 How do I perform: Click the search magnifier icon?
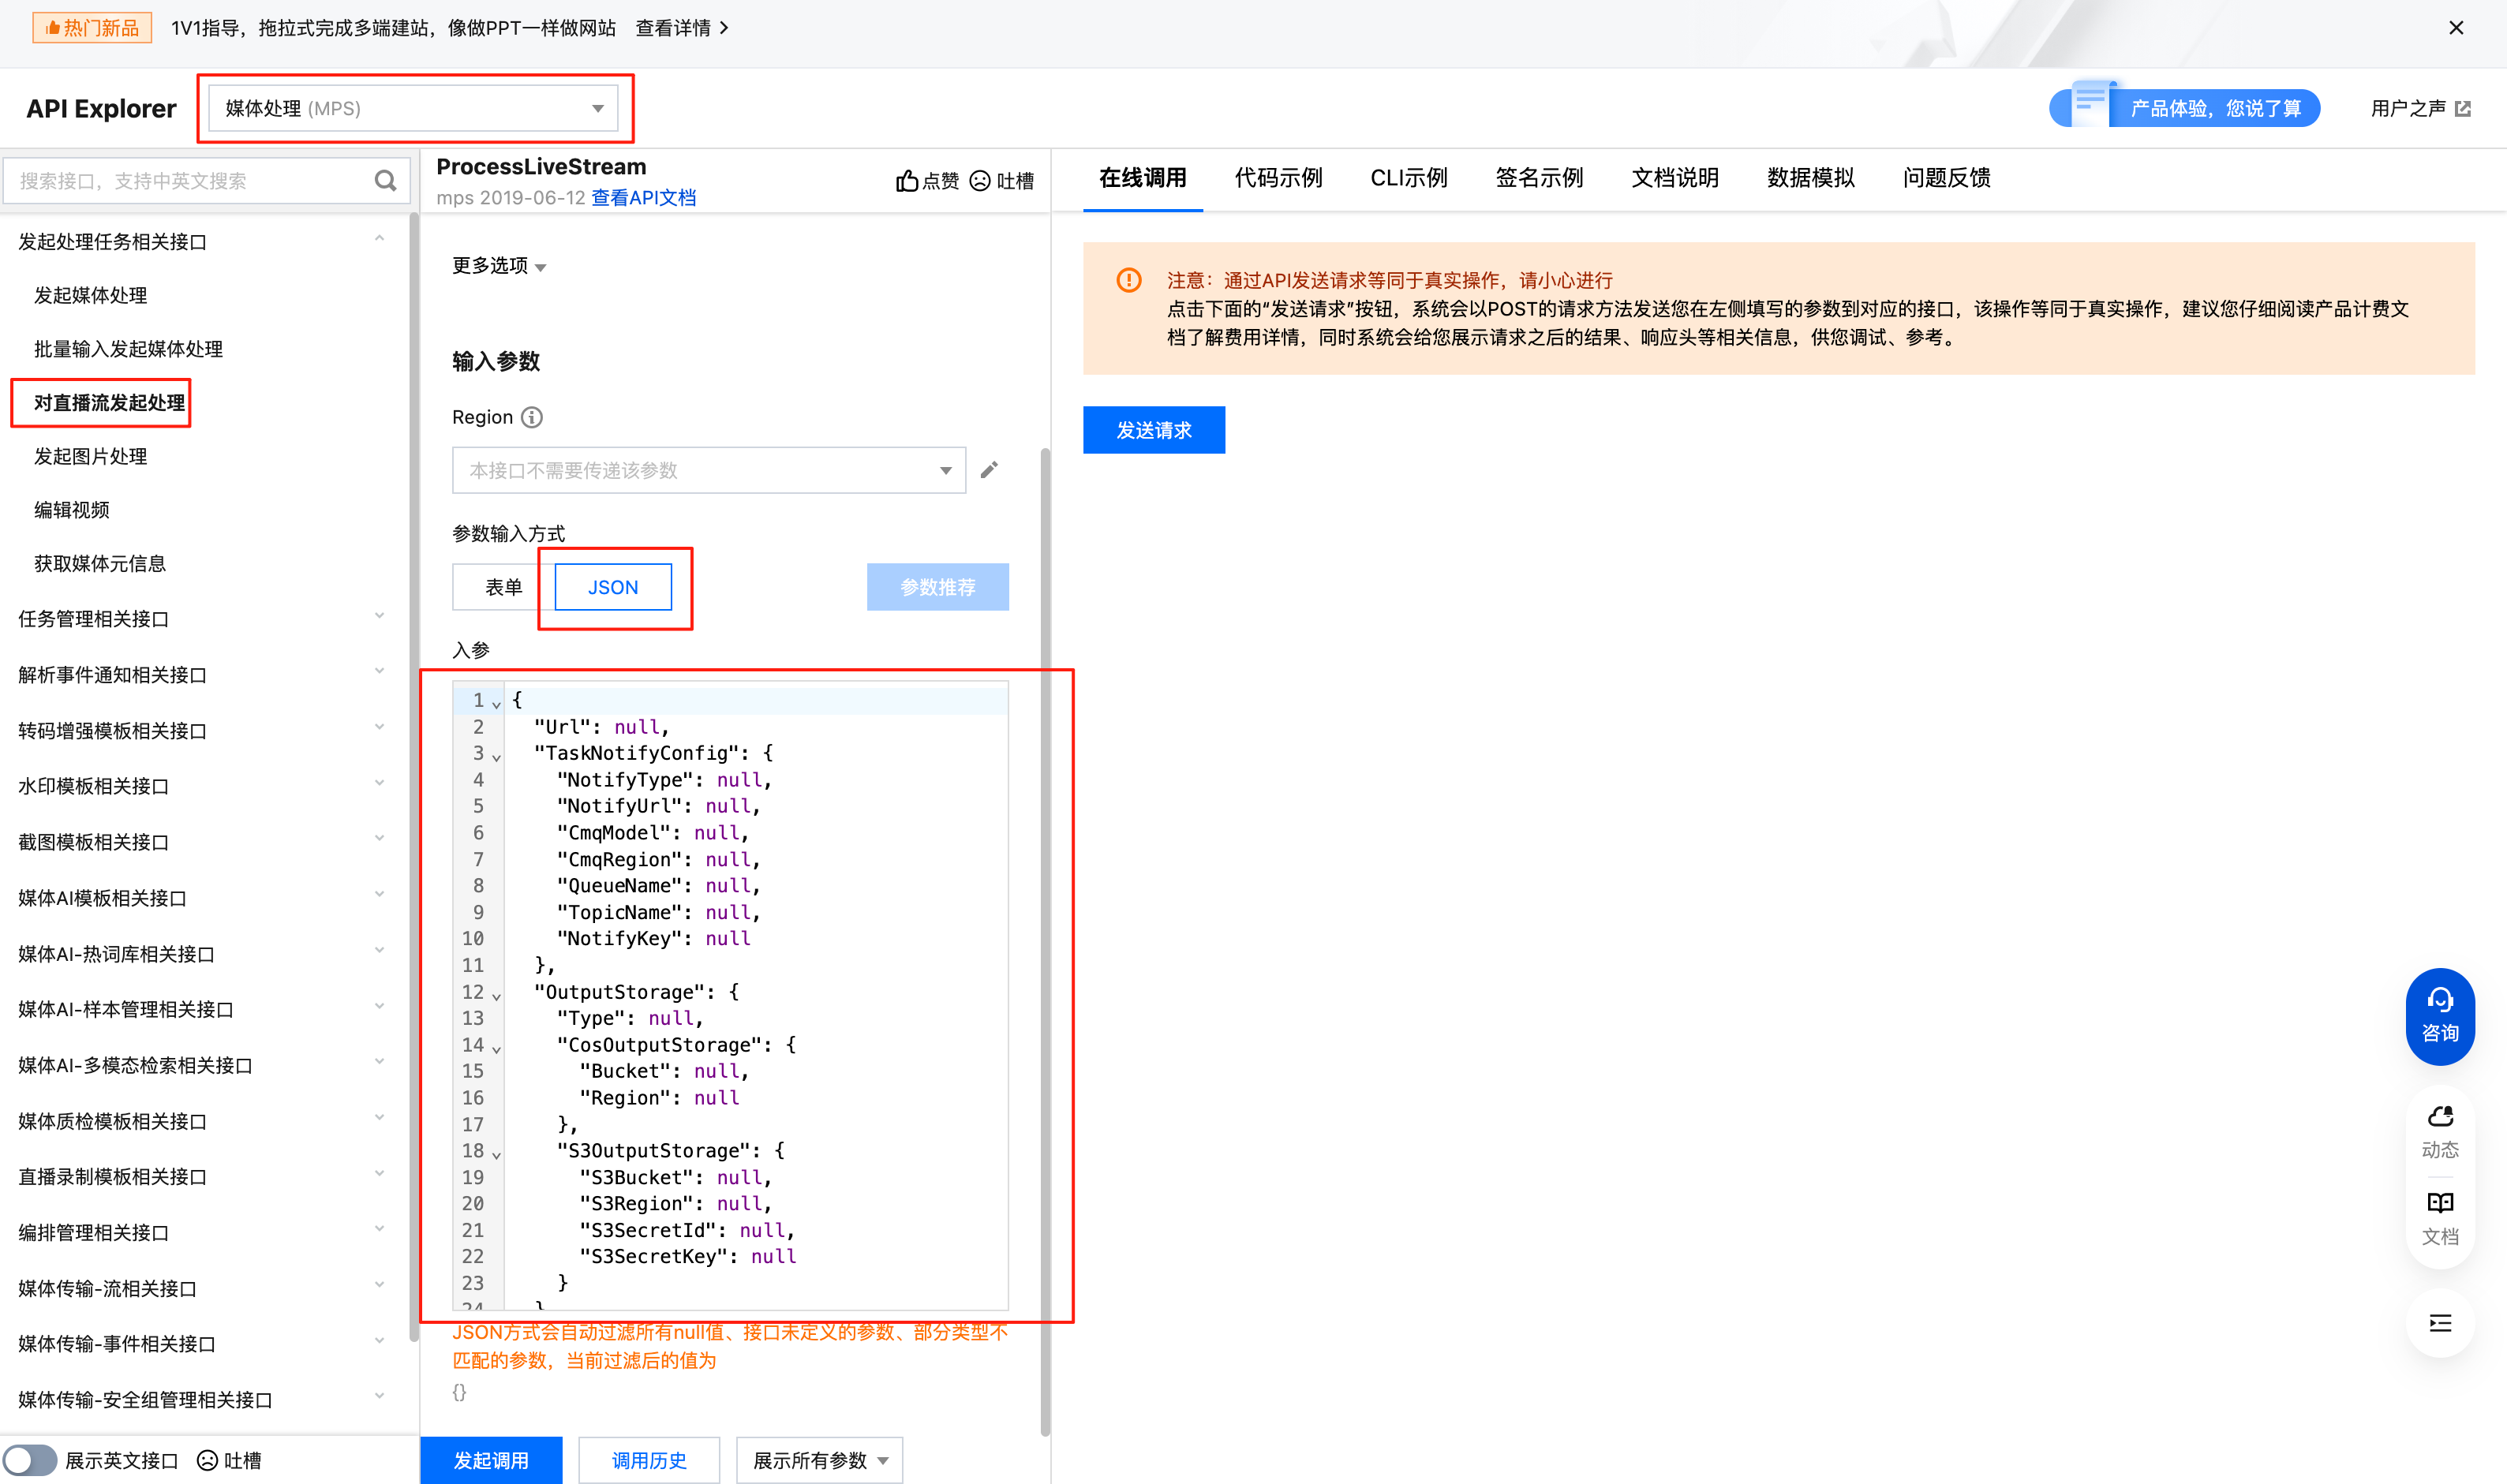coord(385,181)
